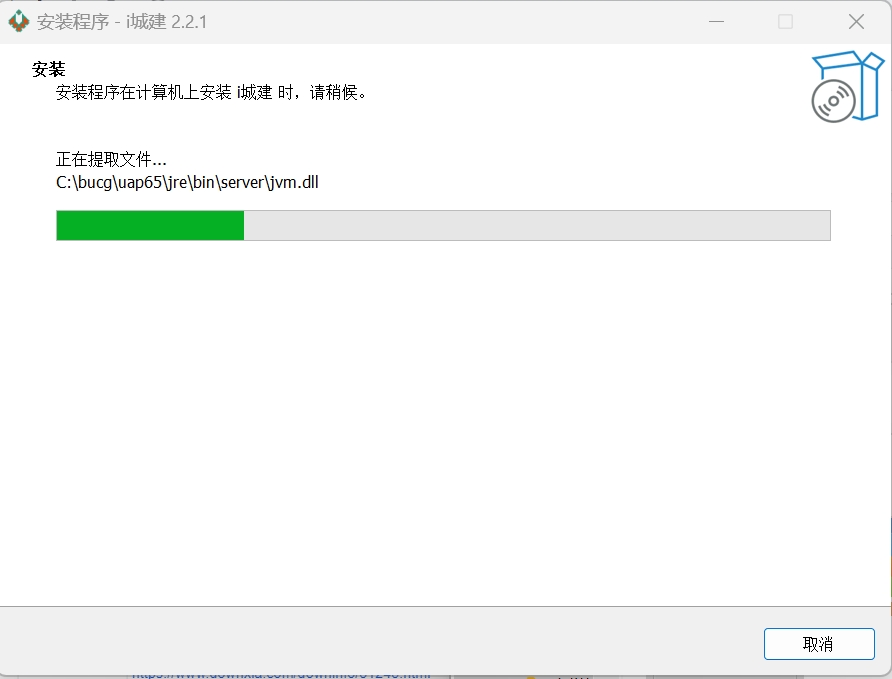Cancel installation with the 取消 button

coord(819,644)
